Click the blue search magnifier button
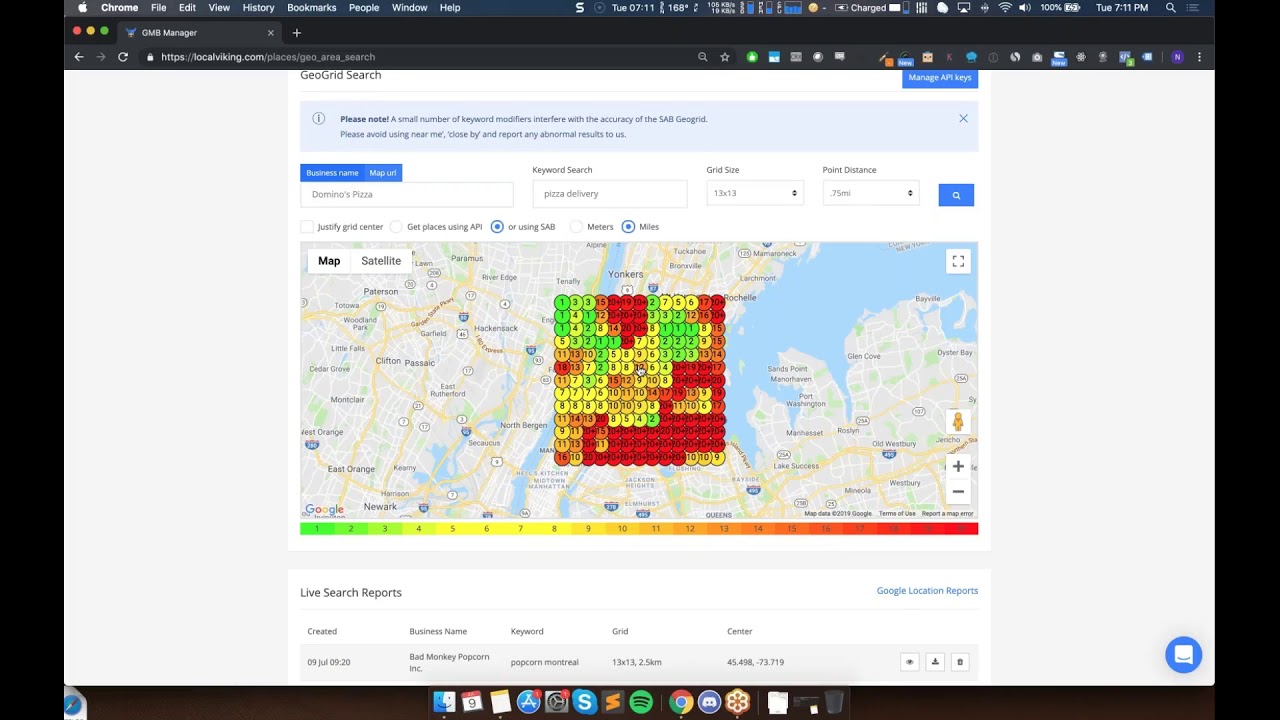1280x720 pixels. (956, 195)
